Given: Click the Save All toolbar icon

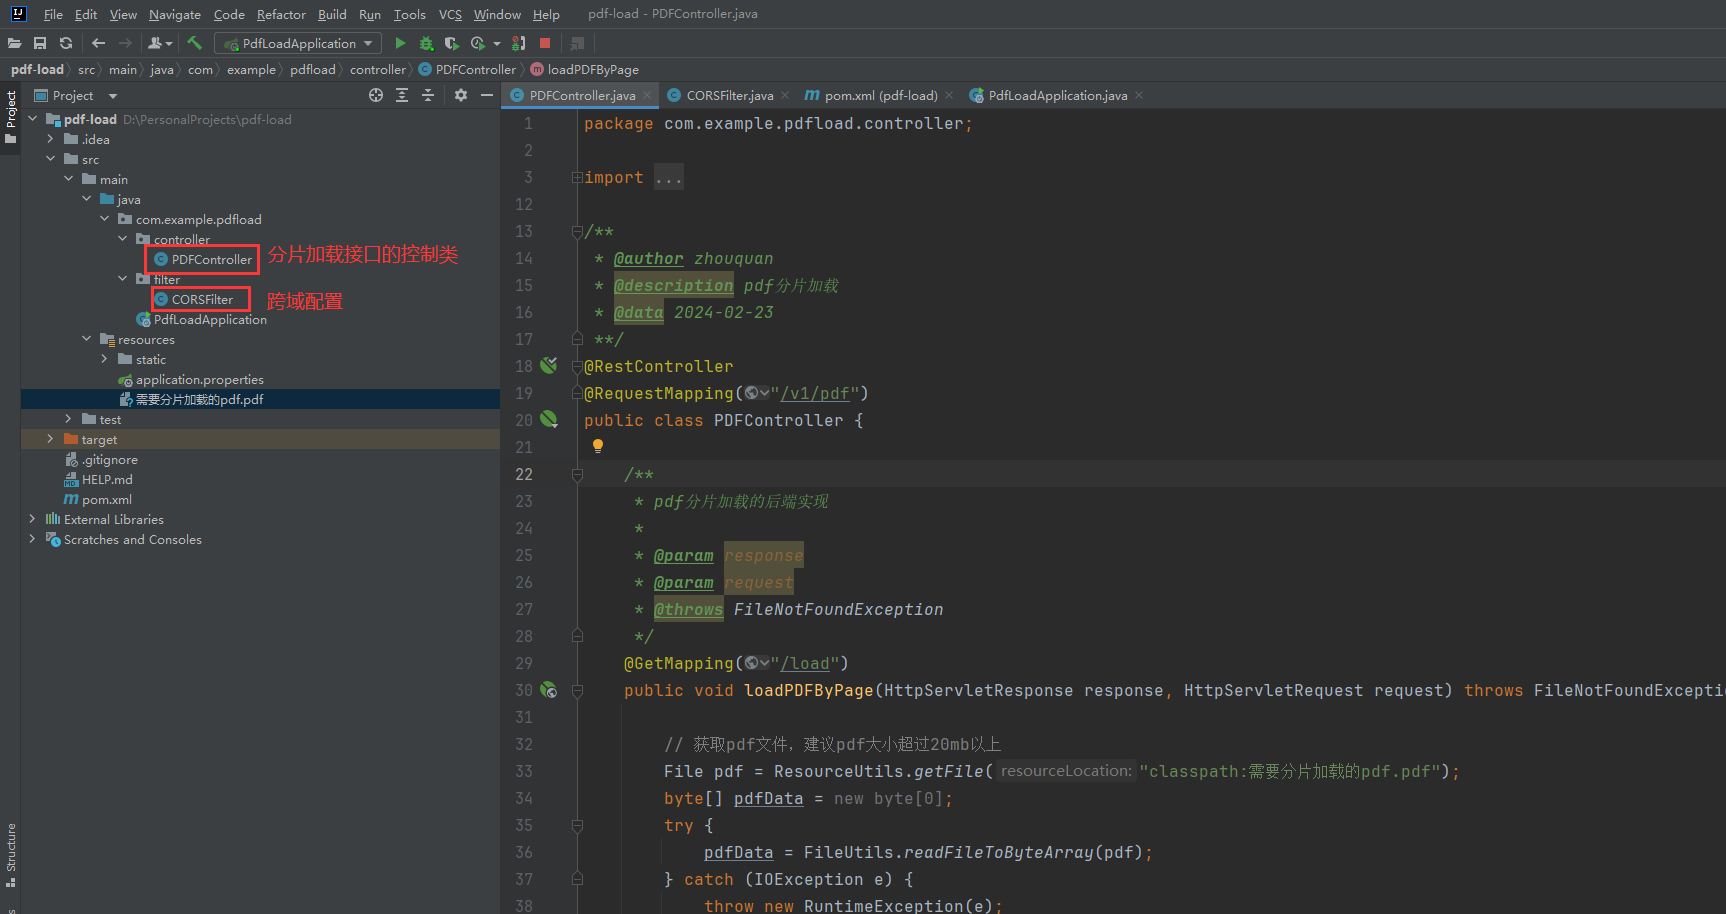Looking at the screenshot, I should pos(40,43).
